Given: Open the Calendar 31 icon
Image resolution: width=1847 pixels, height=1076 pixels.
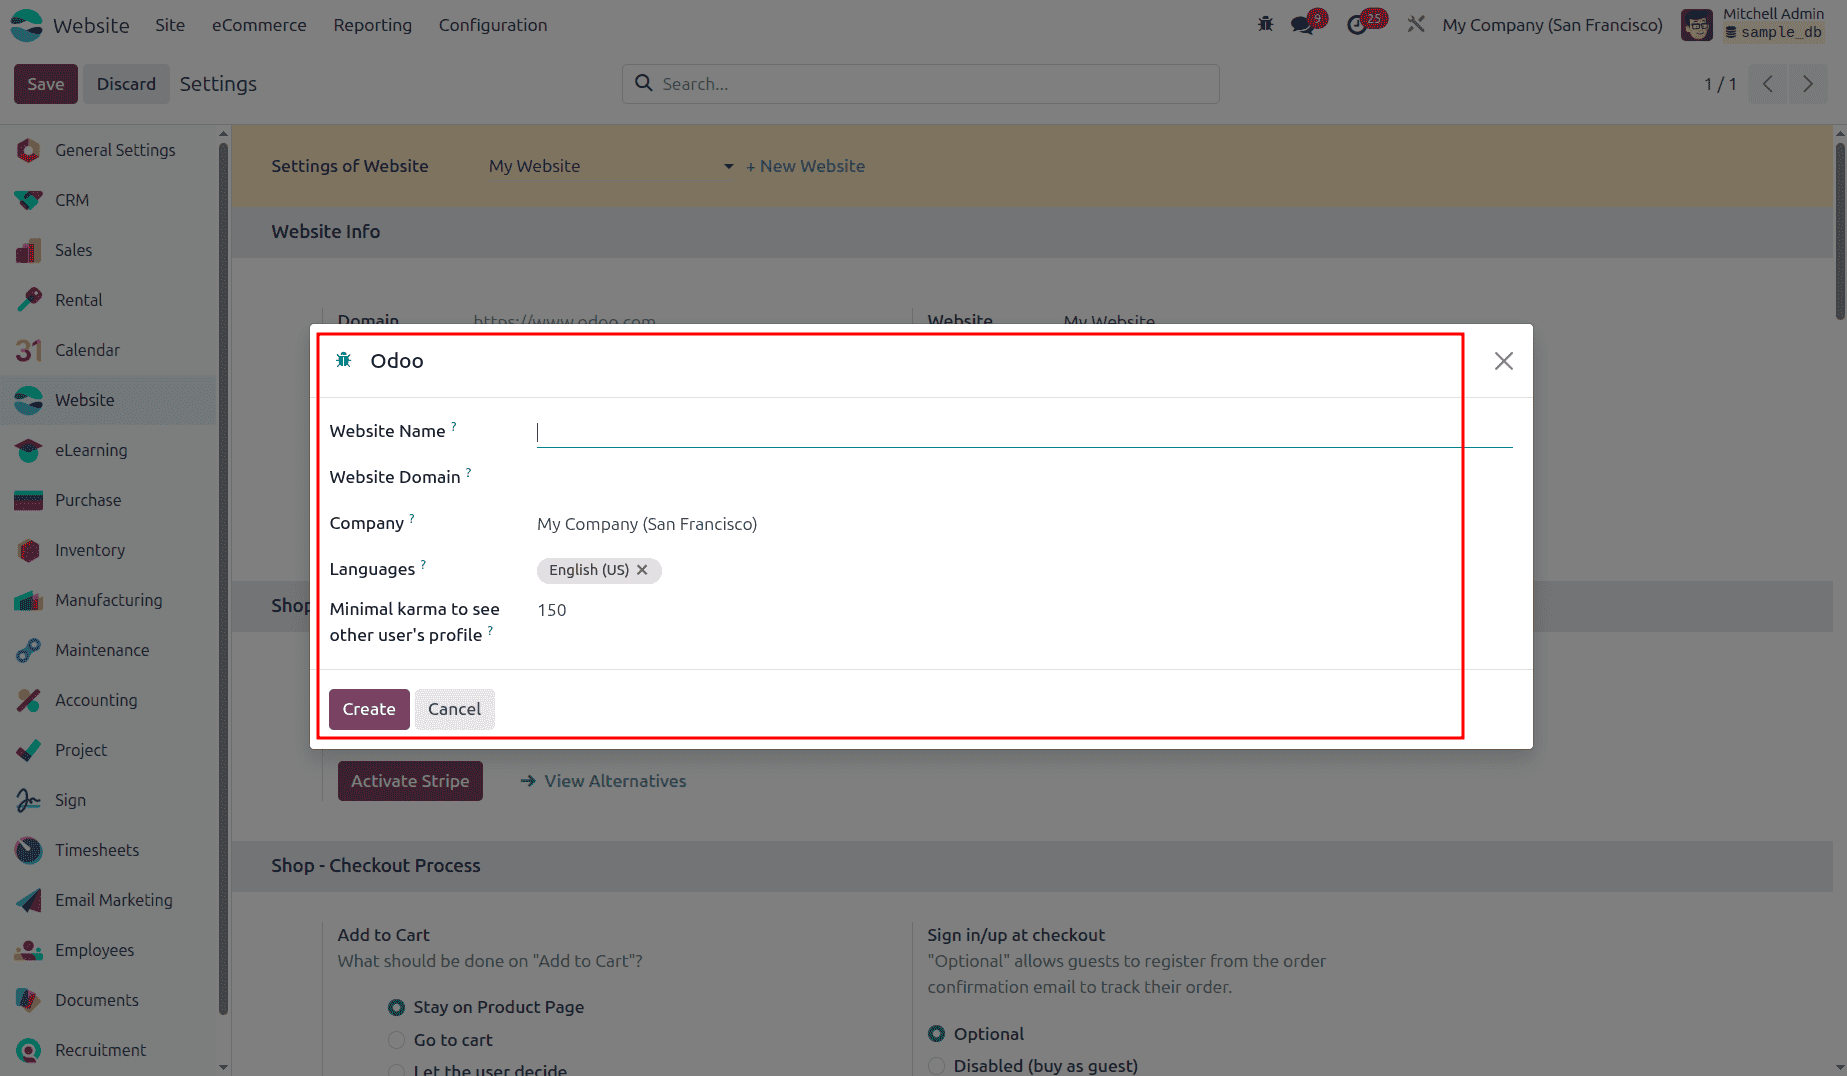Looking at the screenshot, I should click(x=28, y=350).
